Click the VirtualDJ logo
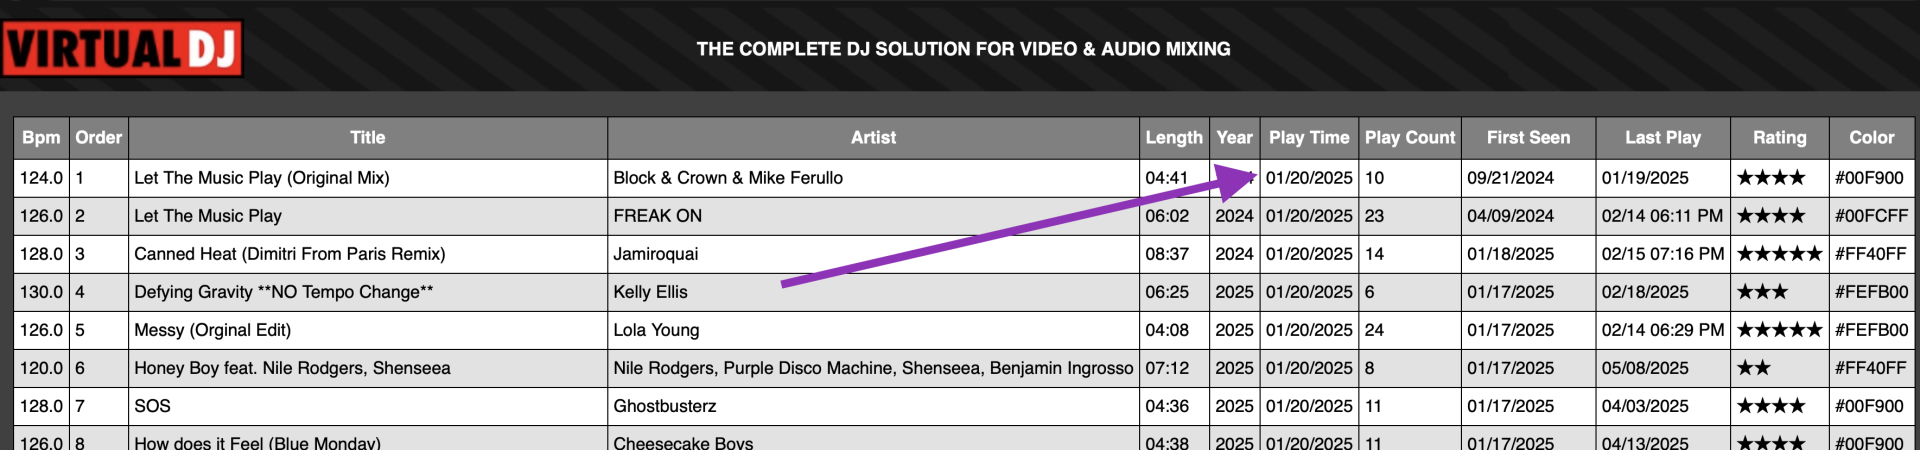The image size is (1920, 450). tap(122, 48)
